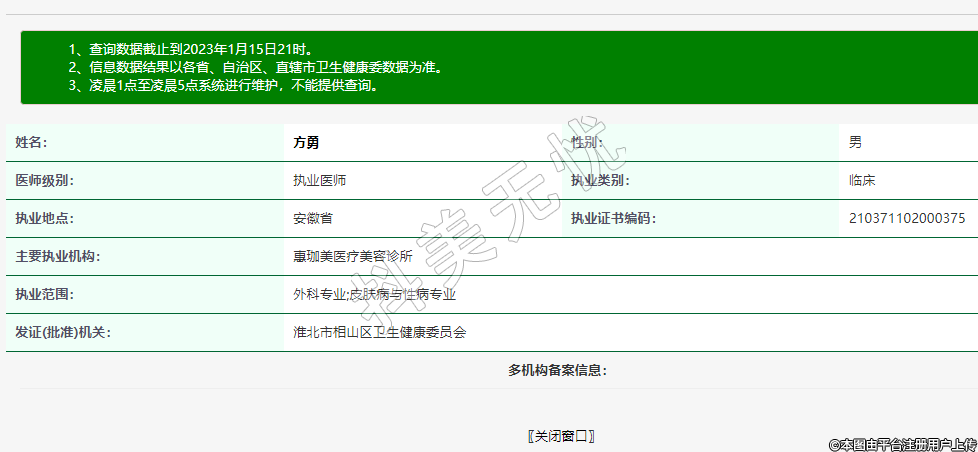This screenshot has width=978, height=452.
Task: Select the 多机构备案信息 section heading
Action: point(557,371)
